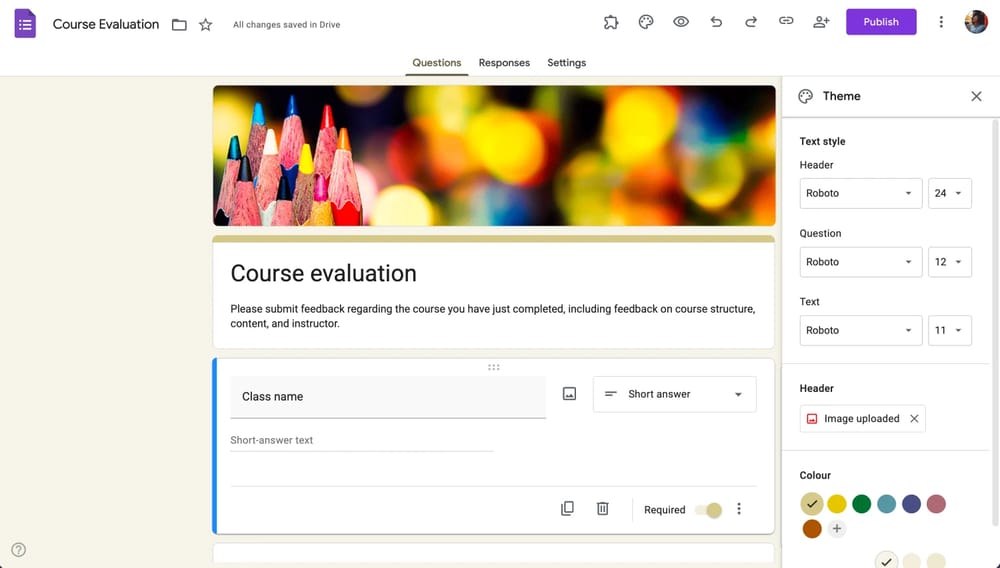Edit the Class name question field

point(388,397)
